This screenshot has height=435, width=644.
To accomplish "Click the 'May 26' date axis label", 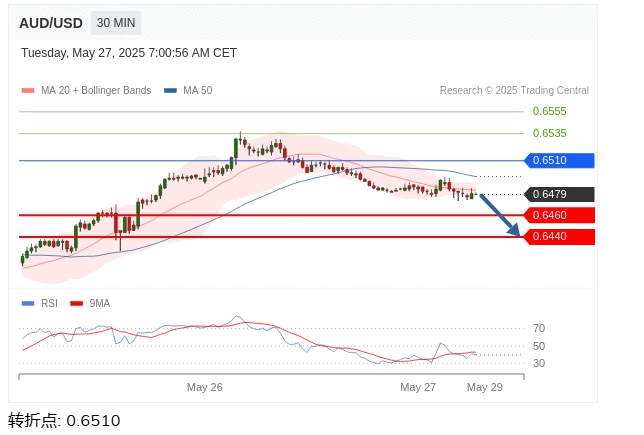I will [205, 387].
